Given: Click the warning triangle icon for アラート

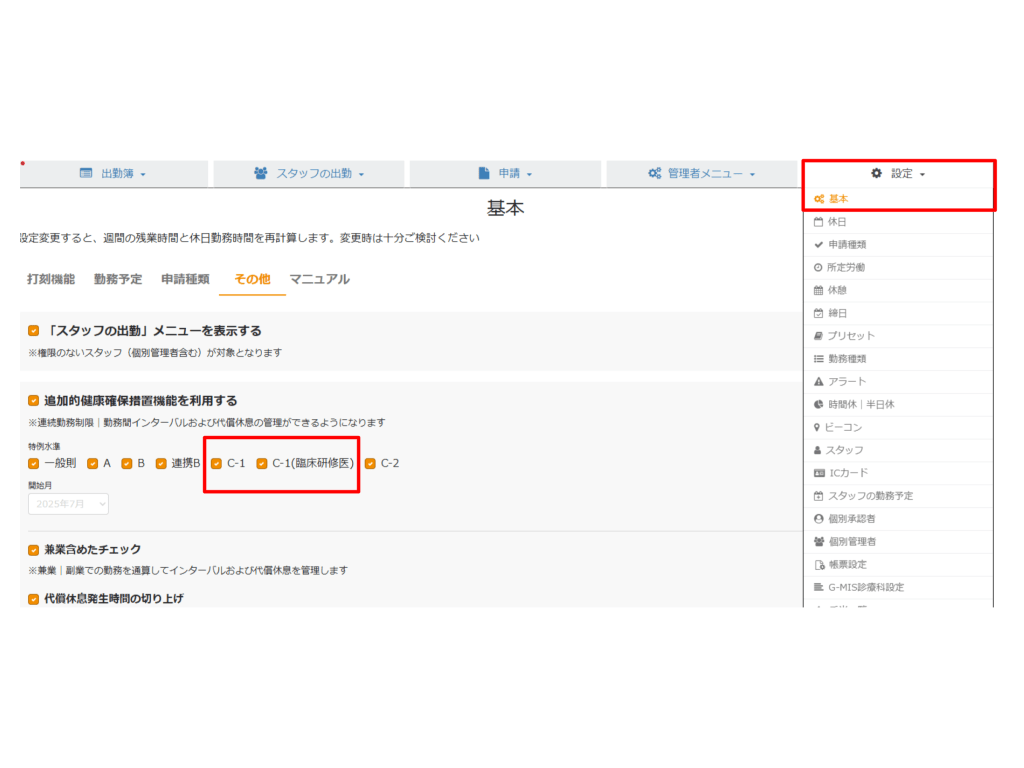Looking at the screenshot, I should click(x=819, y=382).
